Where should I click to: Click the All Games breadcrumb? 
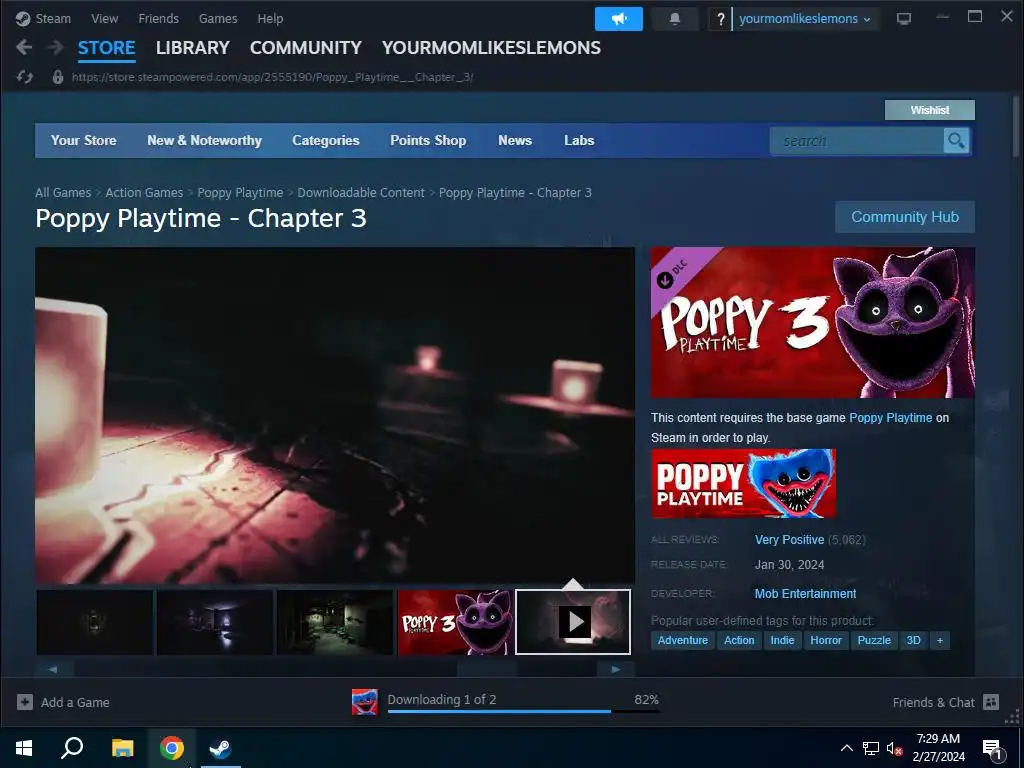click(63, 193)
